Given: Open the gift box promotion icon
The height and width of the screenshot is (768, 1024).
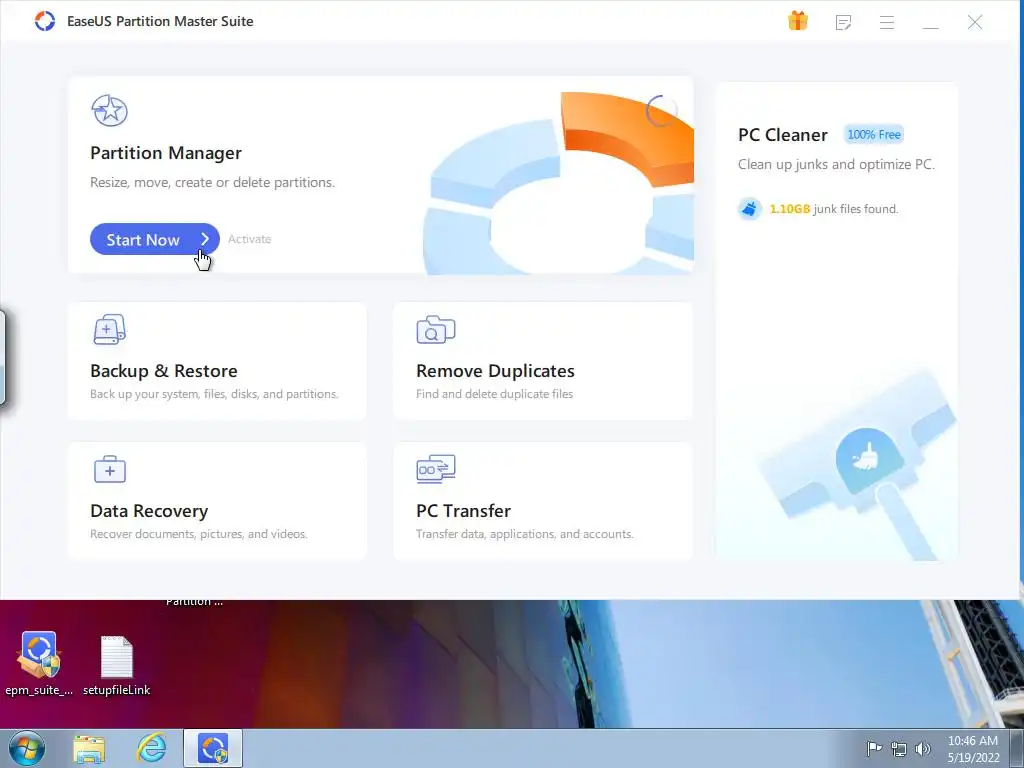Looking at the screenshot, I should click(797, 21).
